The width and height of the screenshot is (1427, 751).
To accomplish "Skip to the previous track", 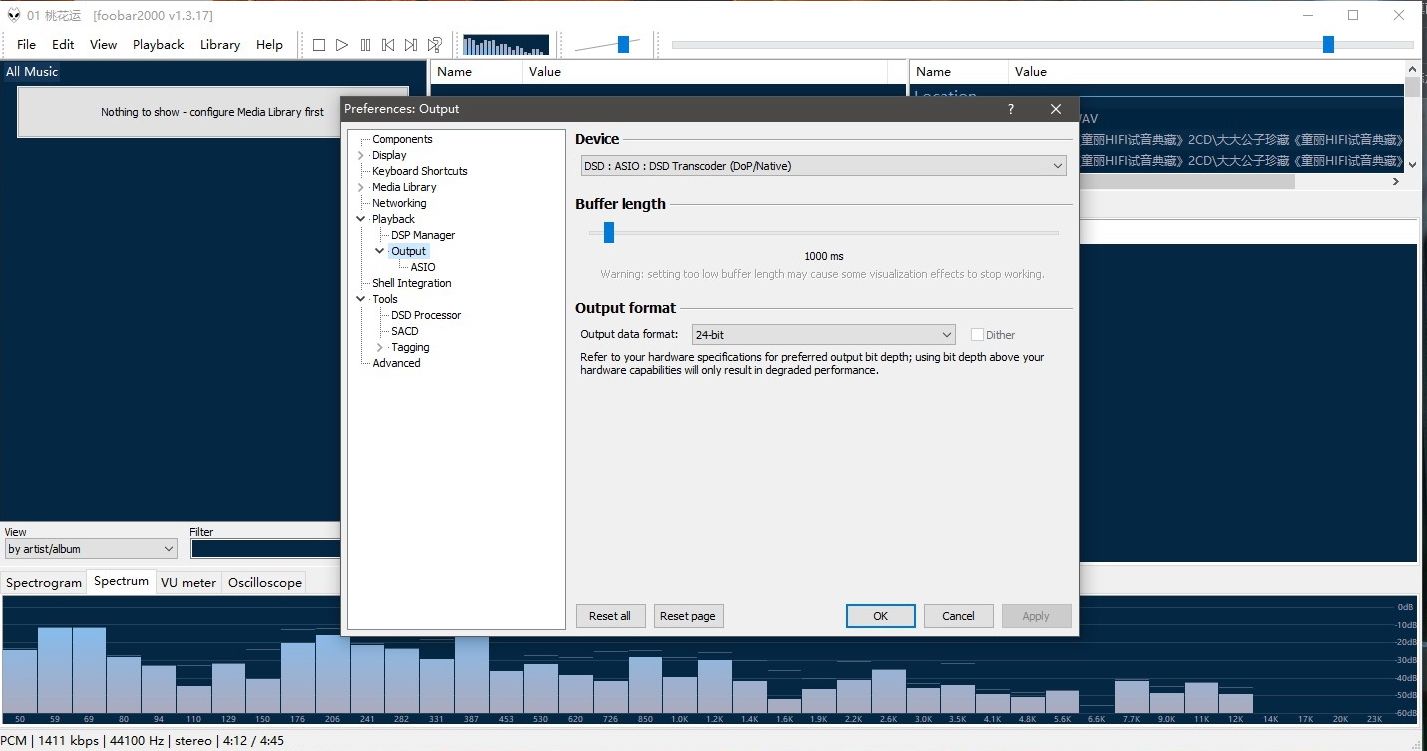I will [x=388, y=45].
